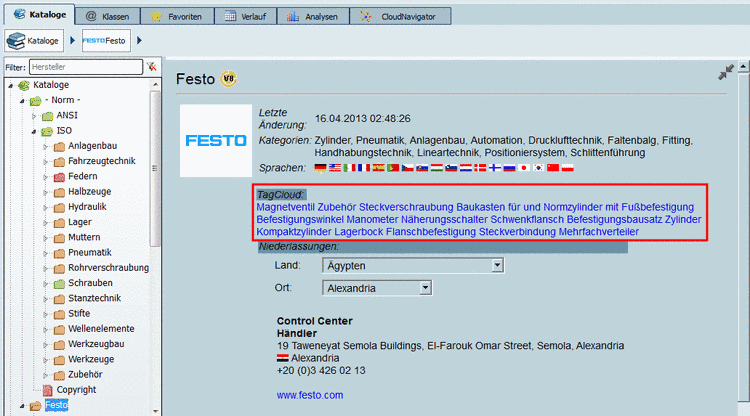Click the ANSI folder icon
This screenshot has width=750, height=416.
[x=47, y=116]
